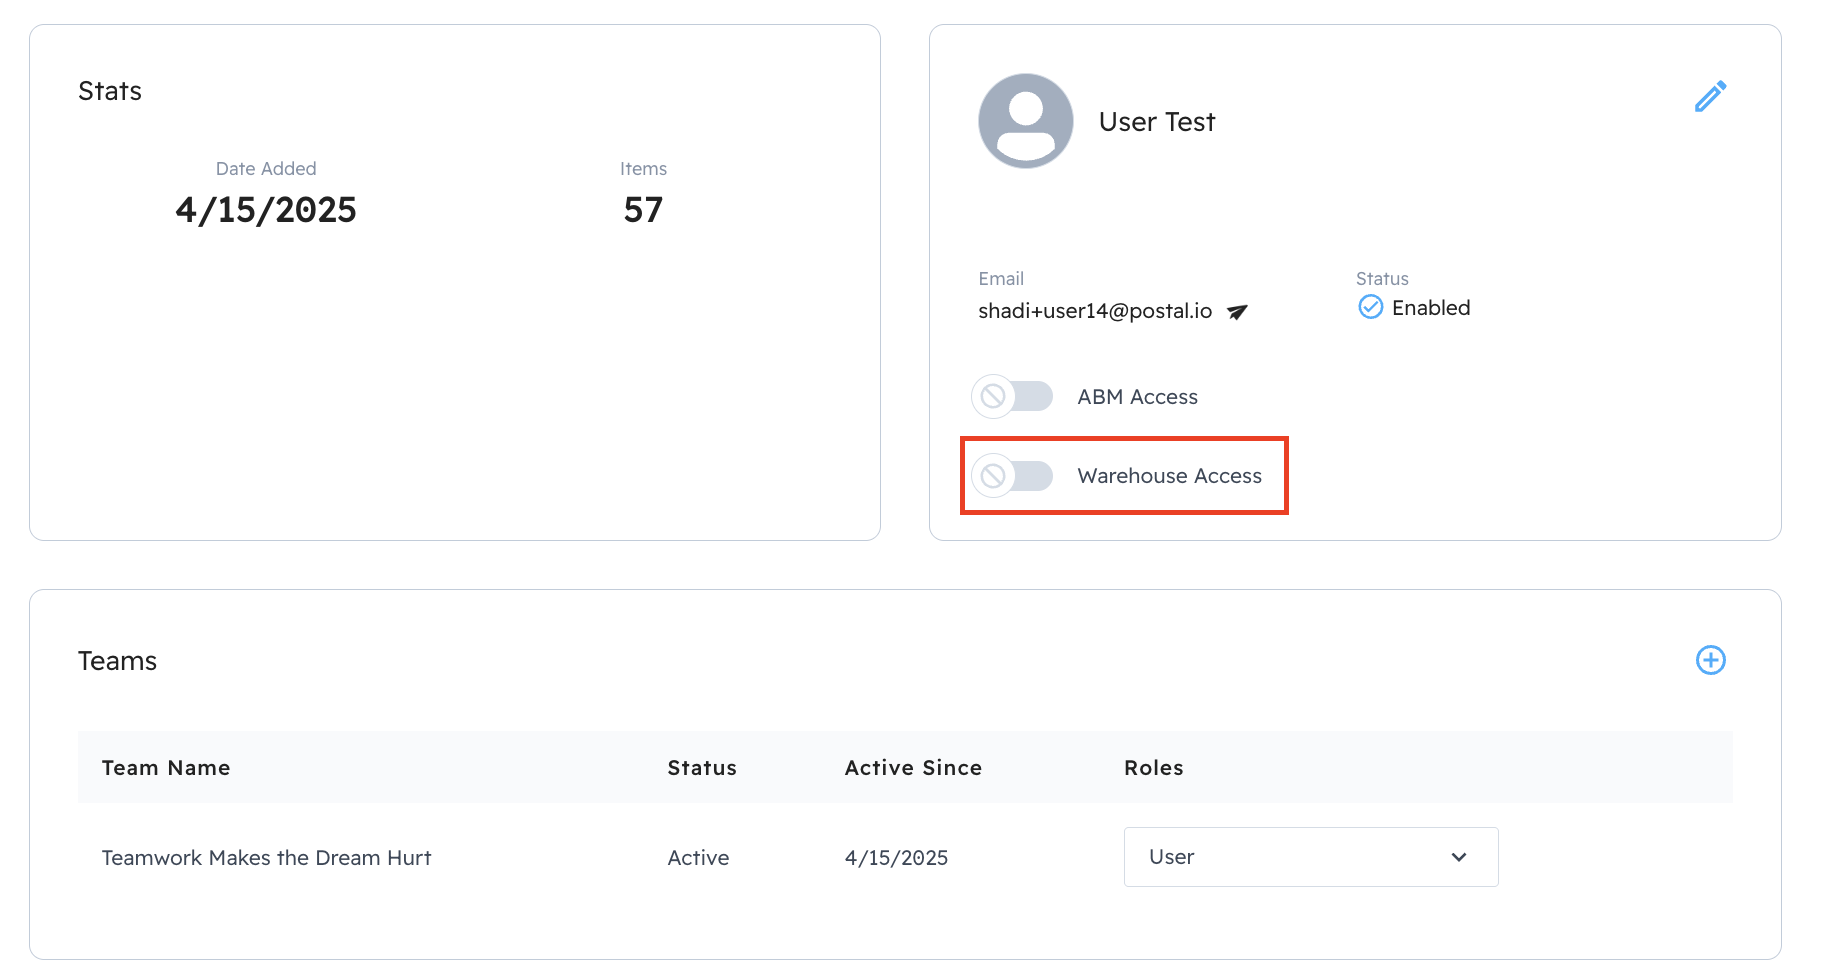Add a team with the plus icon
The height and width of the screenshot is (970, 1842).
coord(1710,660)
